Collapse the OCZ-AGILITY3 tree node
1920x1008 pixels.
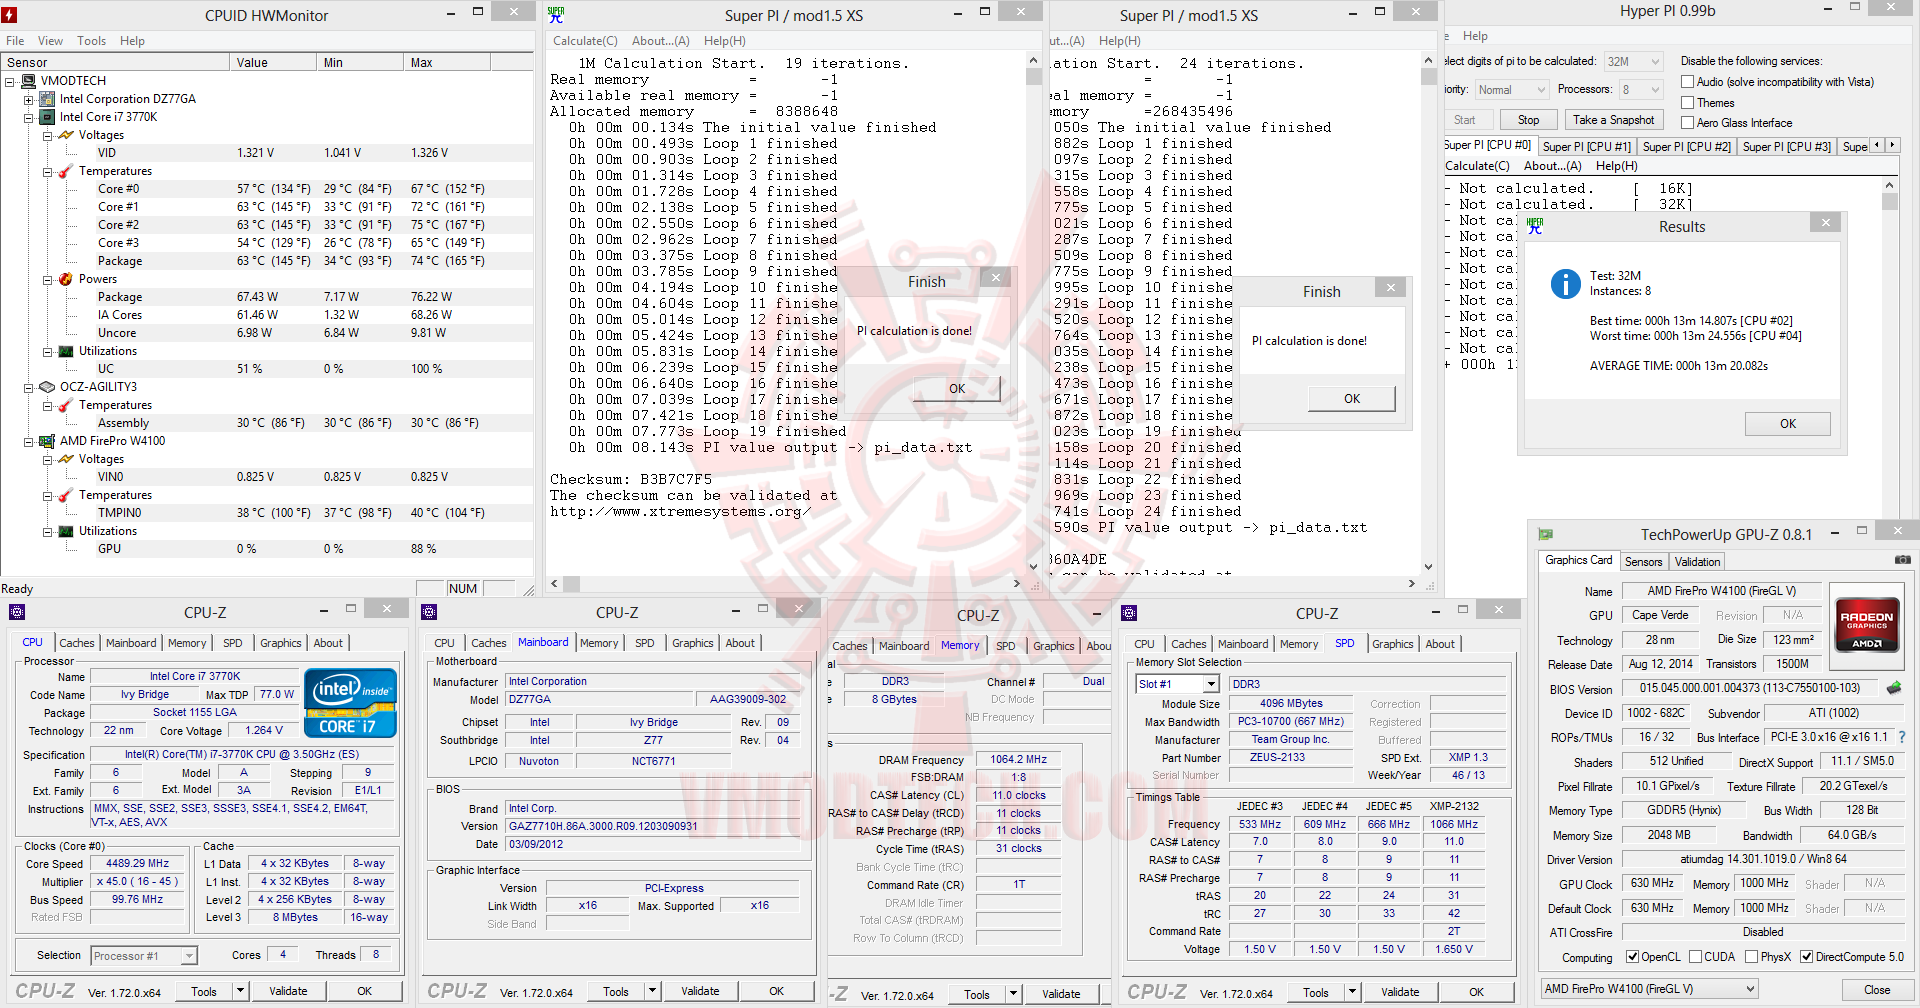(x=28, y=387)
